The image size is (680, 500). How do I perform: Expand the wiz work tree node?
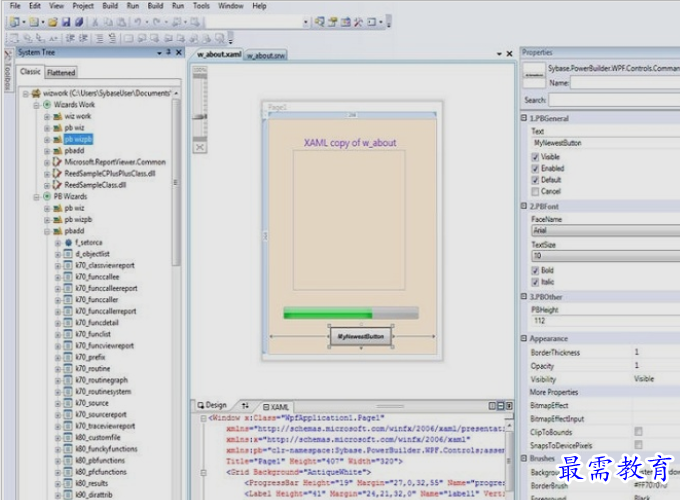tap(47, 116)
